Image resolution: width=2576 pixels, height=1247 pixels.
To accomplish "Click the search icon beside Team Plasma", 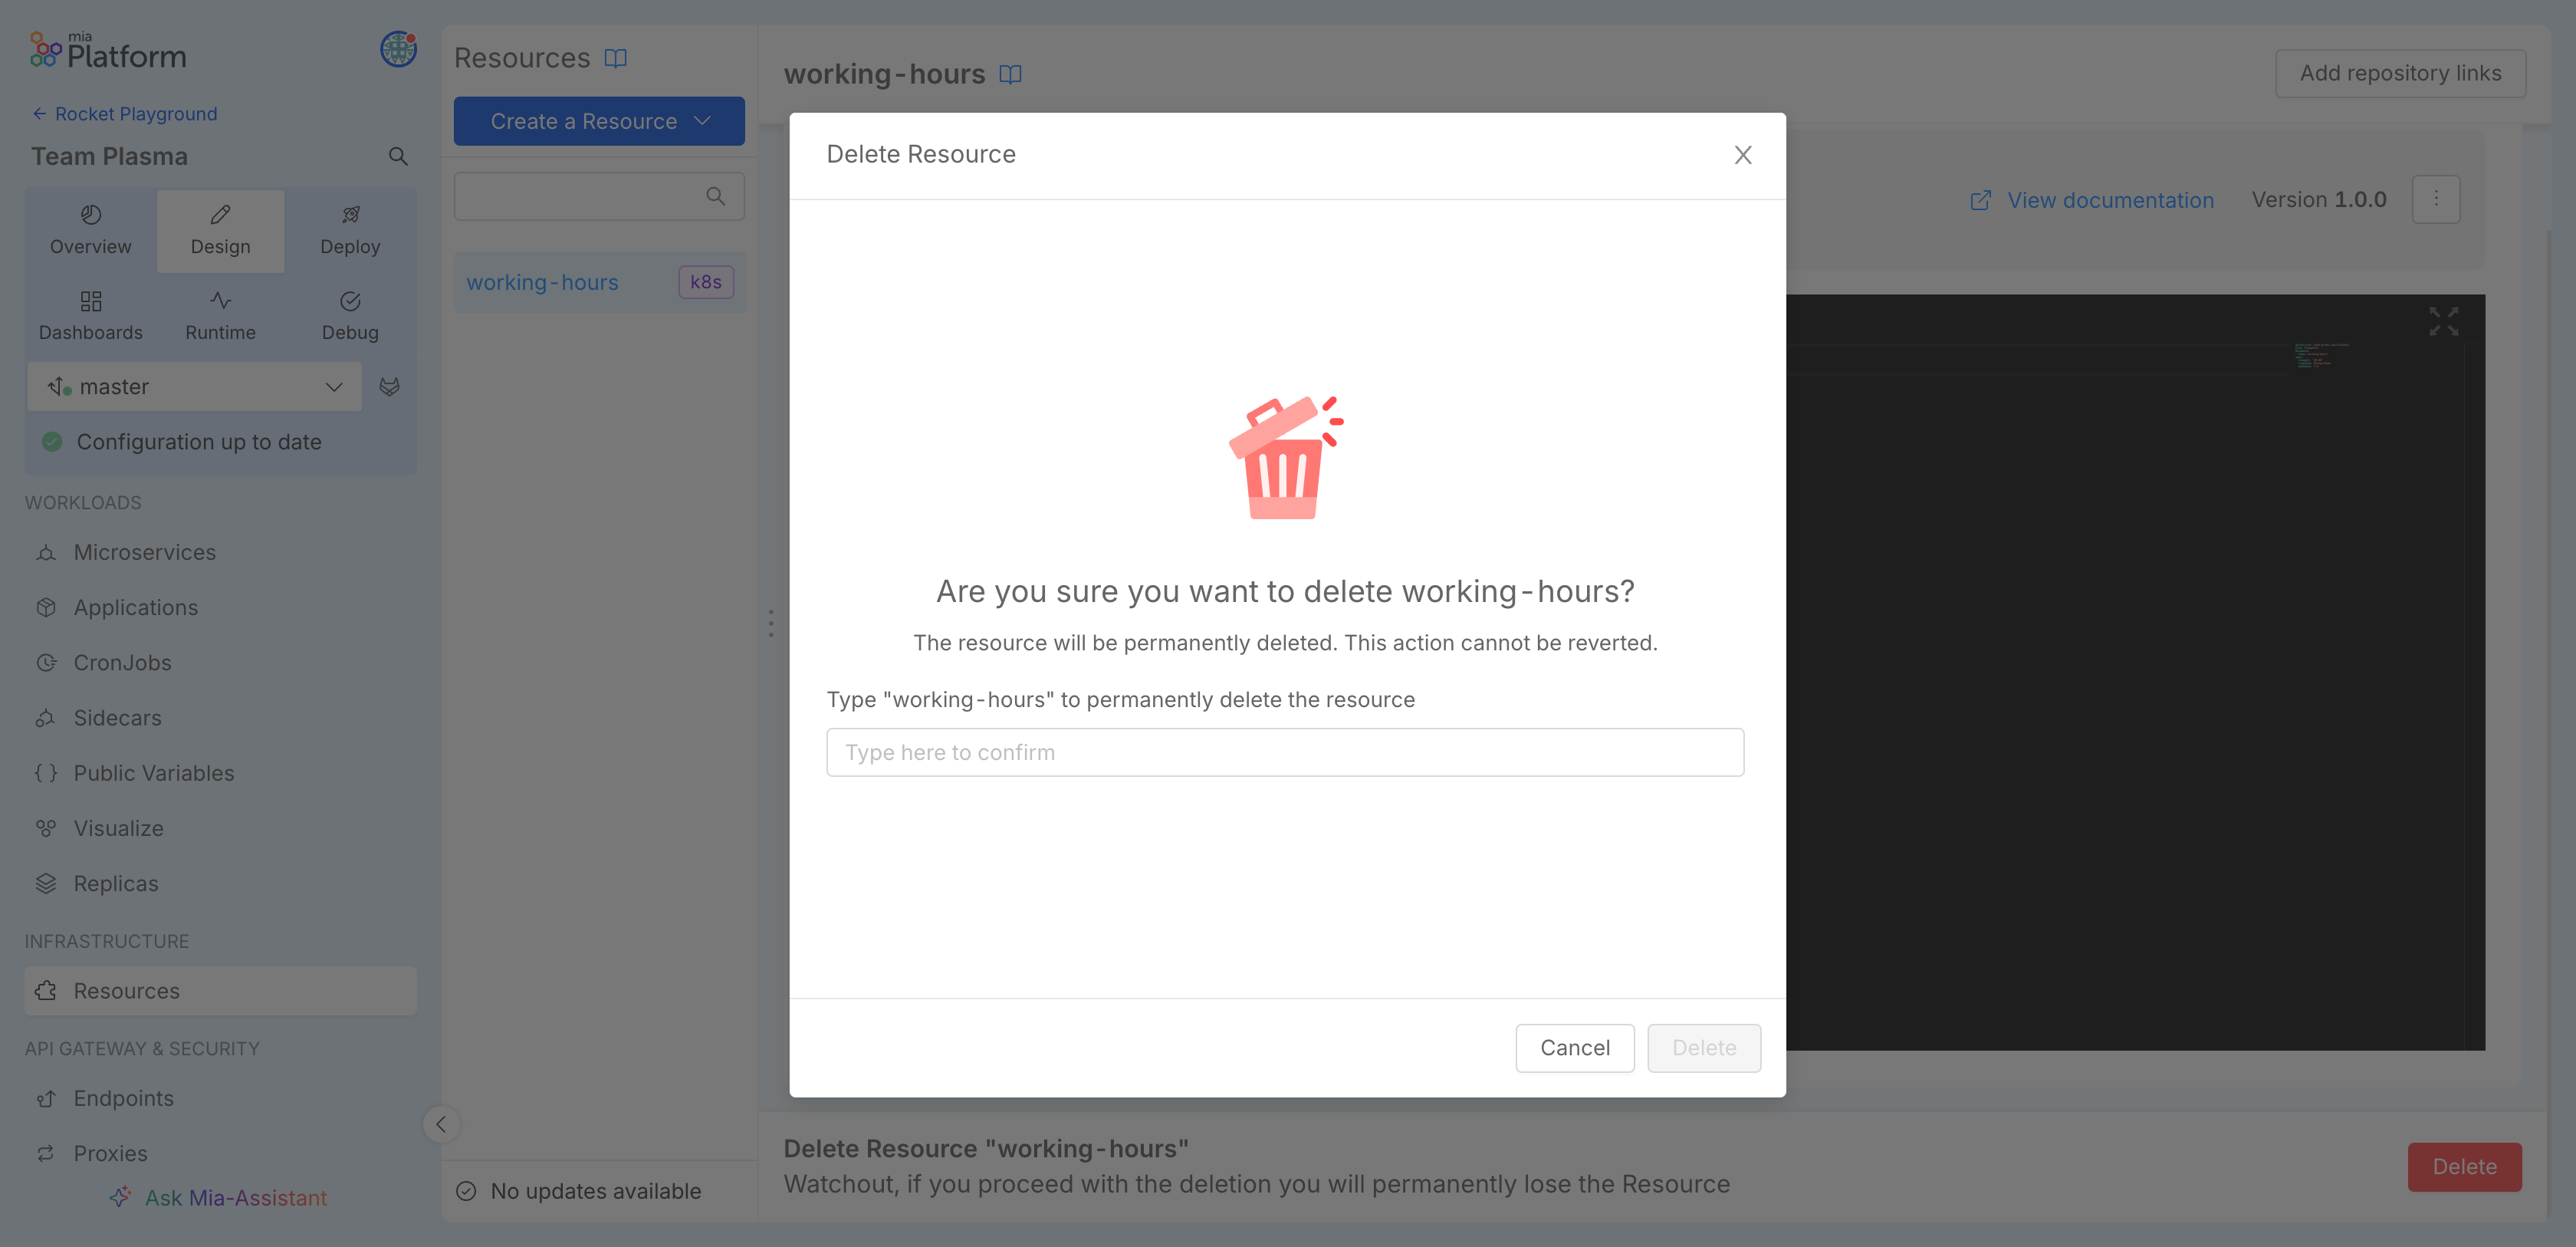I will pos(397,156).
